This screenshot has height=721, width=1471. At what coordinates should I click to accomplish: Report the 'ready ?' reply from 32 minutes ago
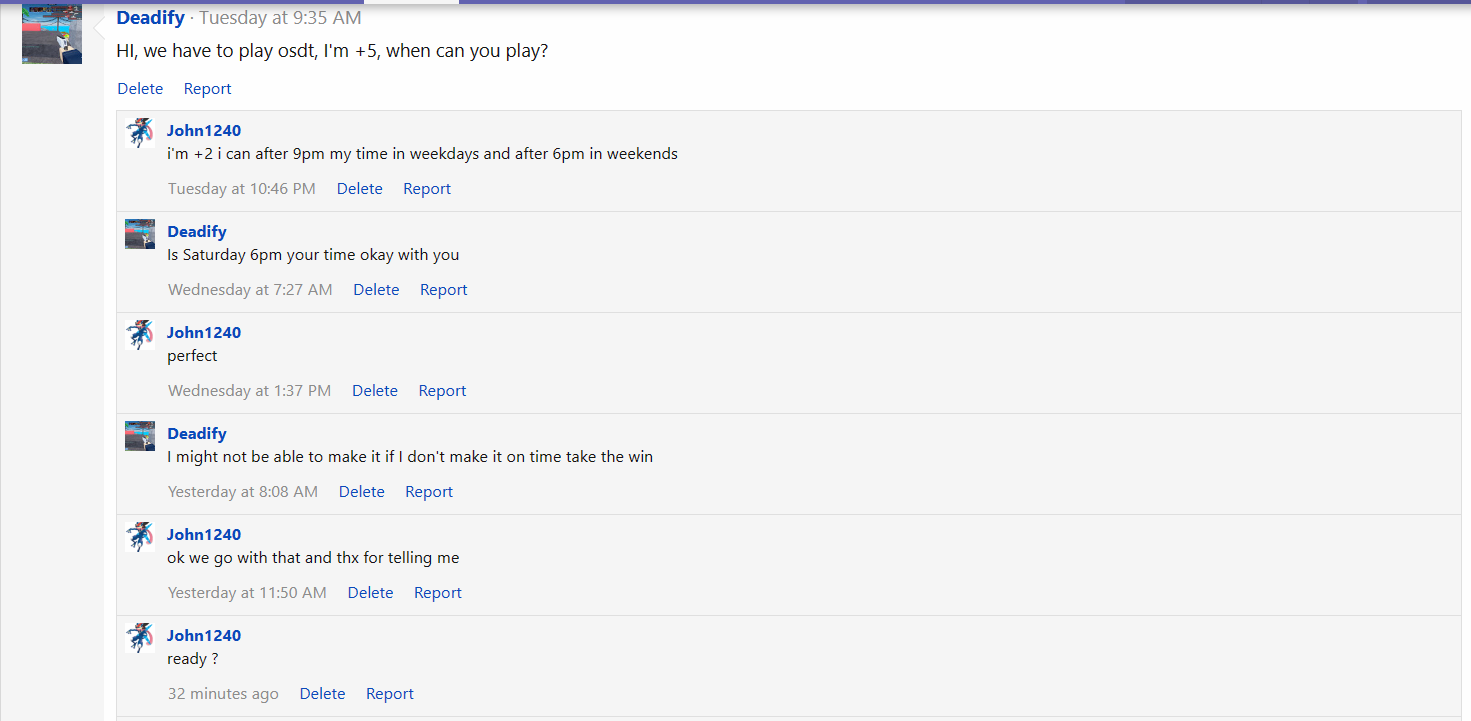390,694
